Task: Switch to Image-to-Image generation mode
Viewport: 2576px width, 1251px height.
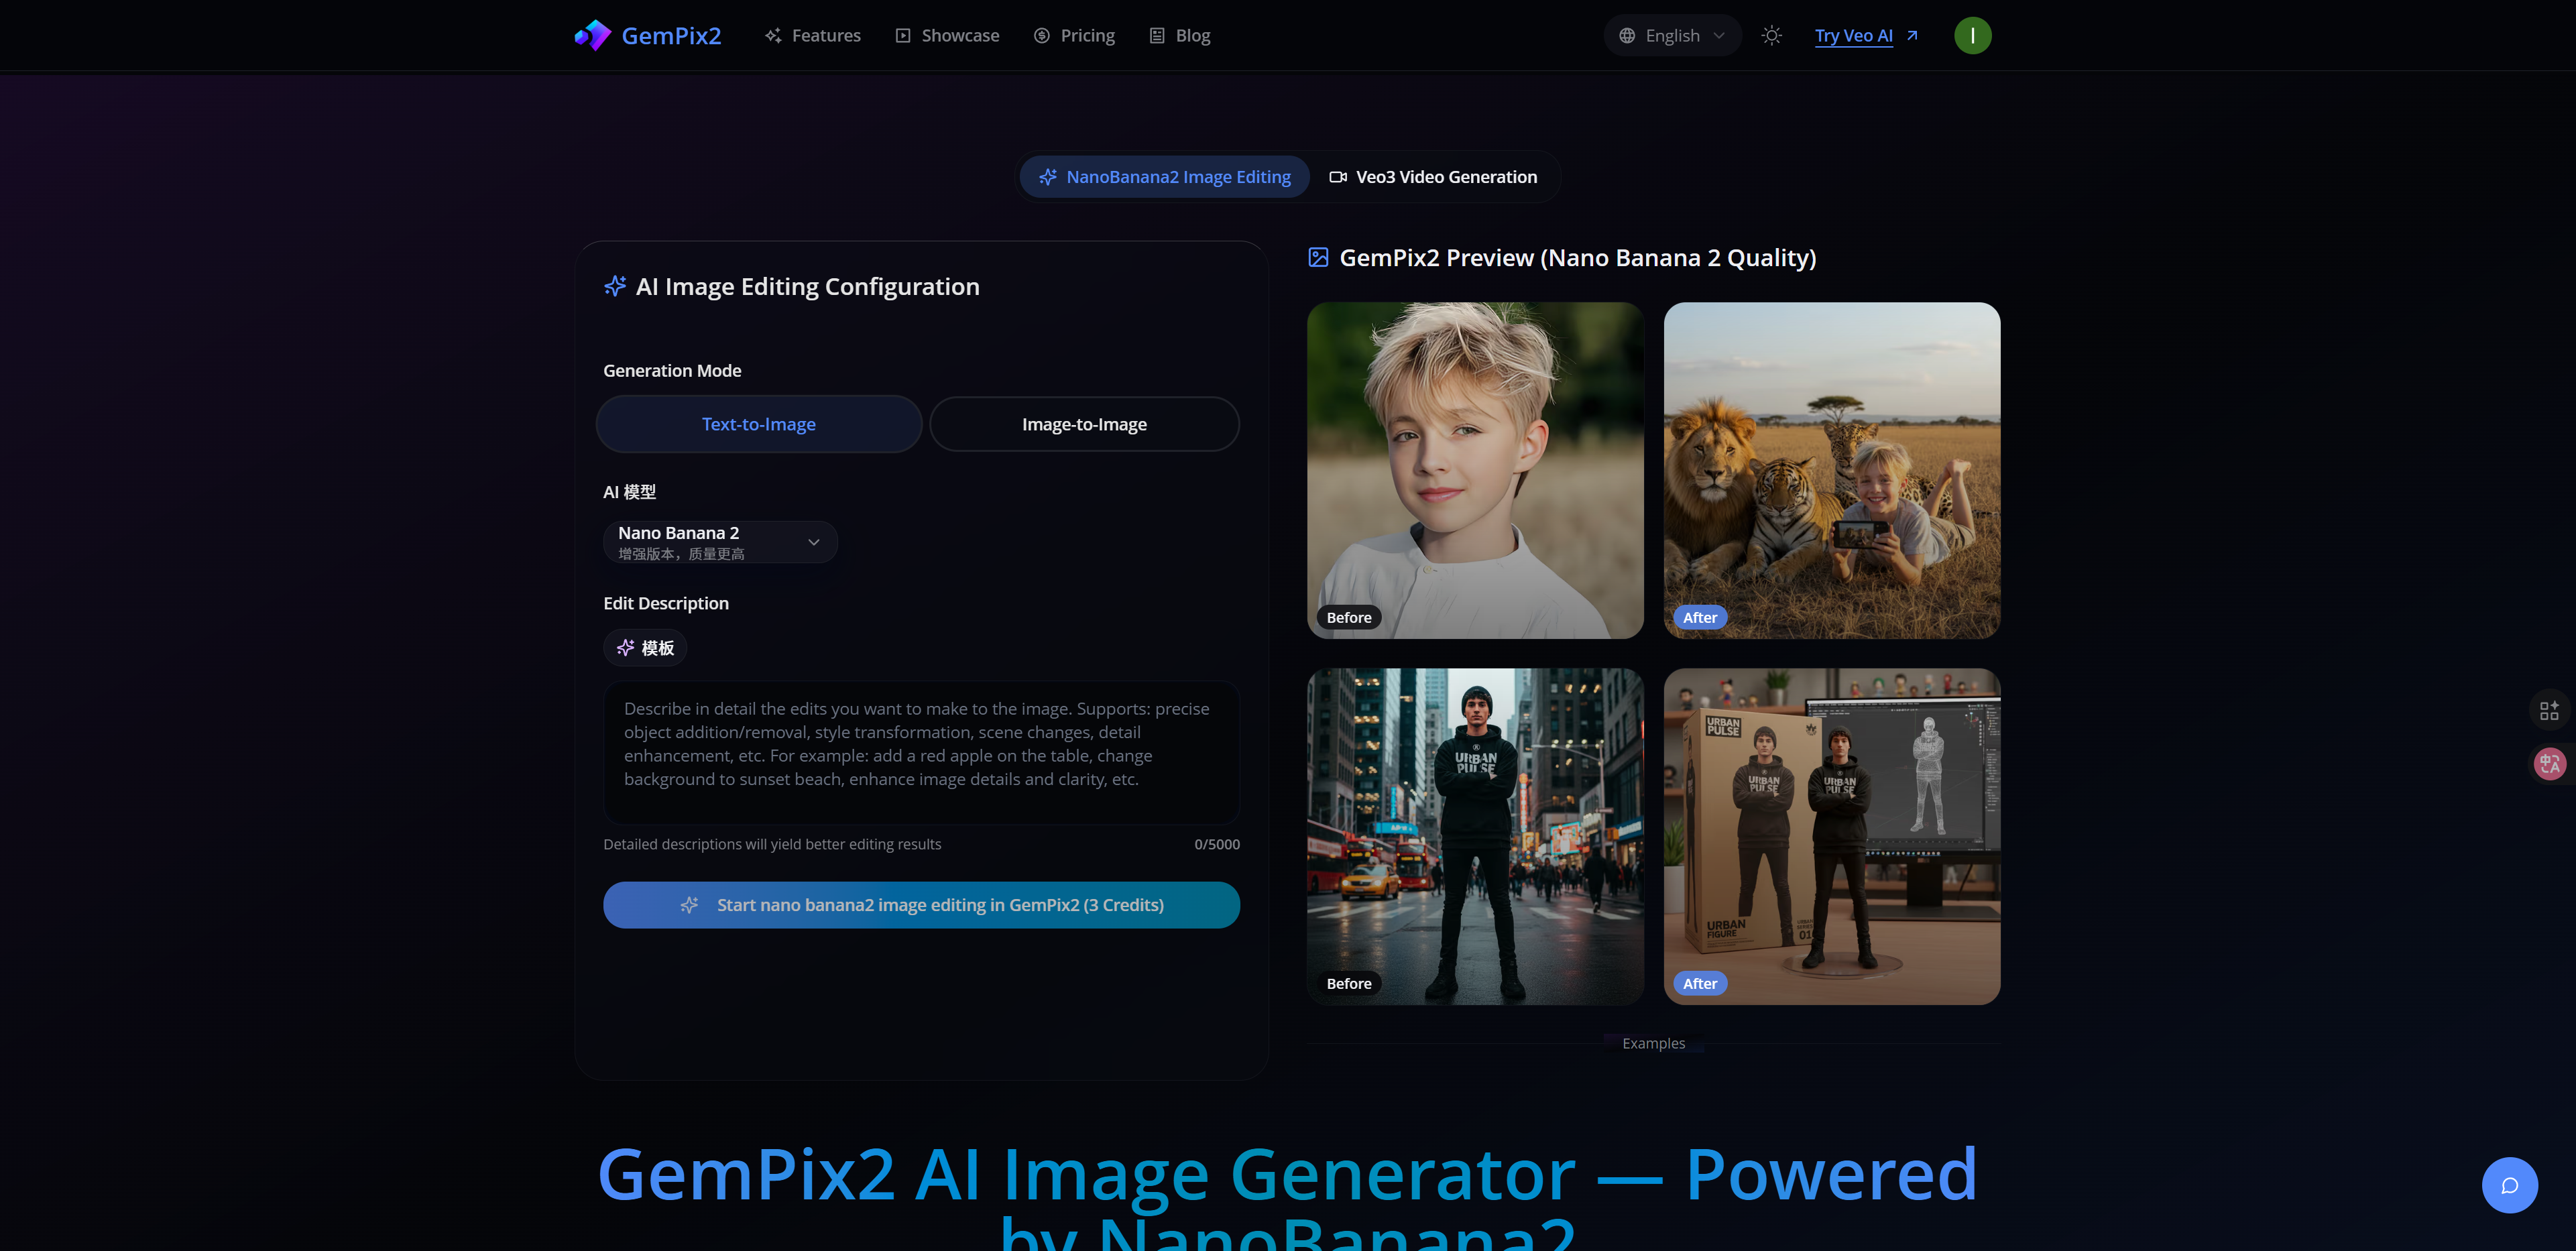Action: pos(1084,424)
